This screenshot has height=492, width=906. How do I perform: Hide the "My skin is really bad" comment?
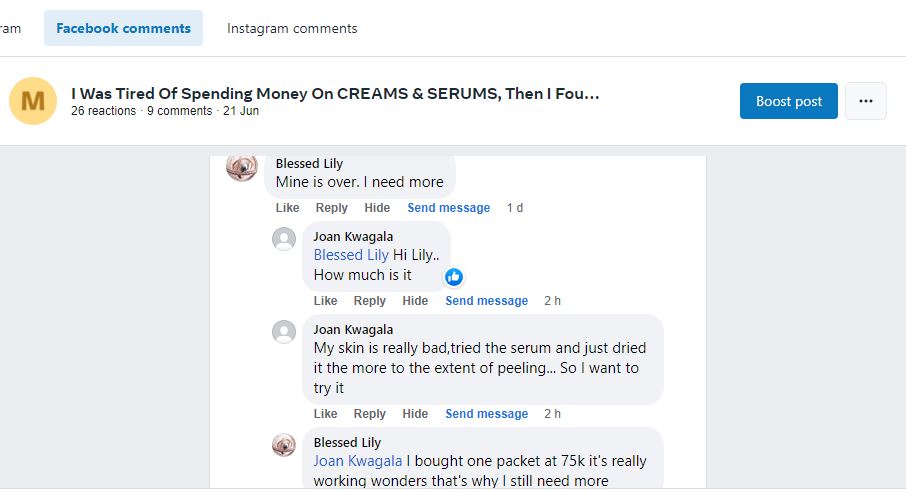pyautogui.click(x=415, y=414)
